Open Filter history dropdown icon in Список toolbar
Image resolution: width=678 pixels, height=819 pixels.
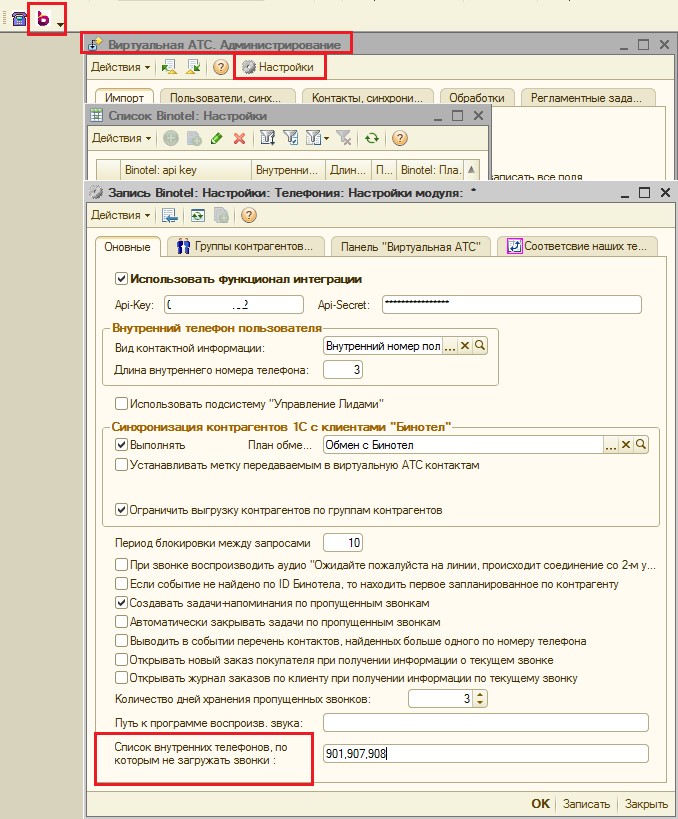click(x=318, y=138)
